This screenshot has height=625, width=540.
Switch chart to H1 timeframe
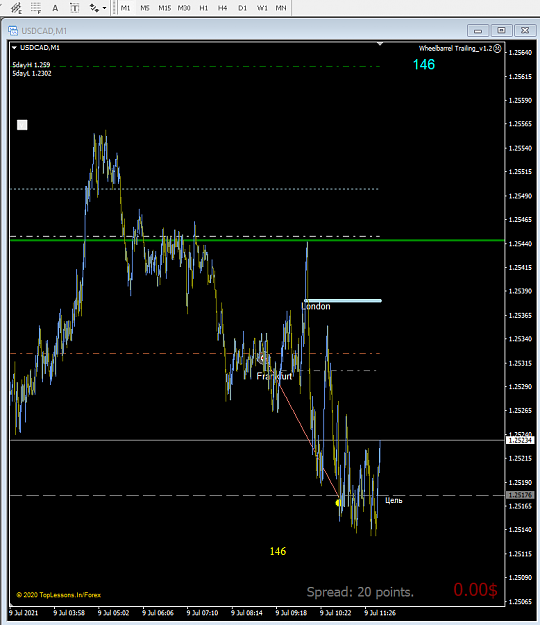pyautogui.click(x=204, y=8)
